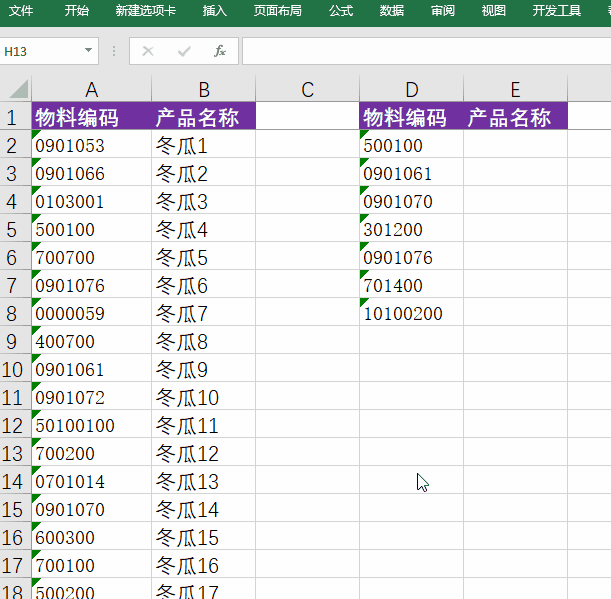
Task: Select column E header
Action: [x=515, y=90]
